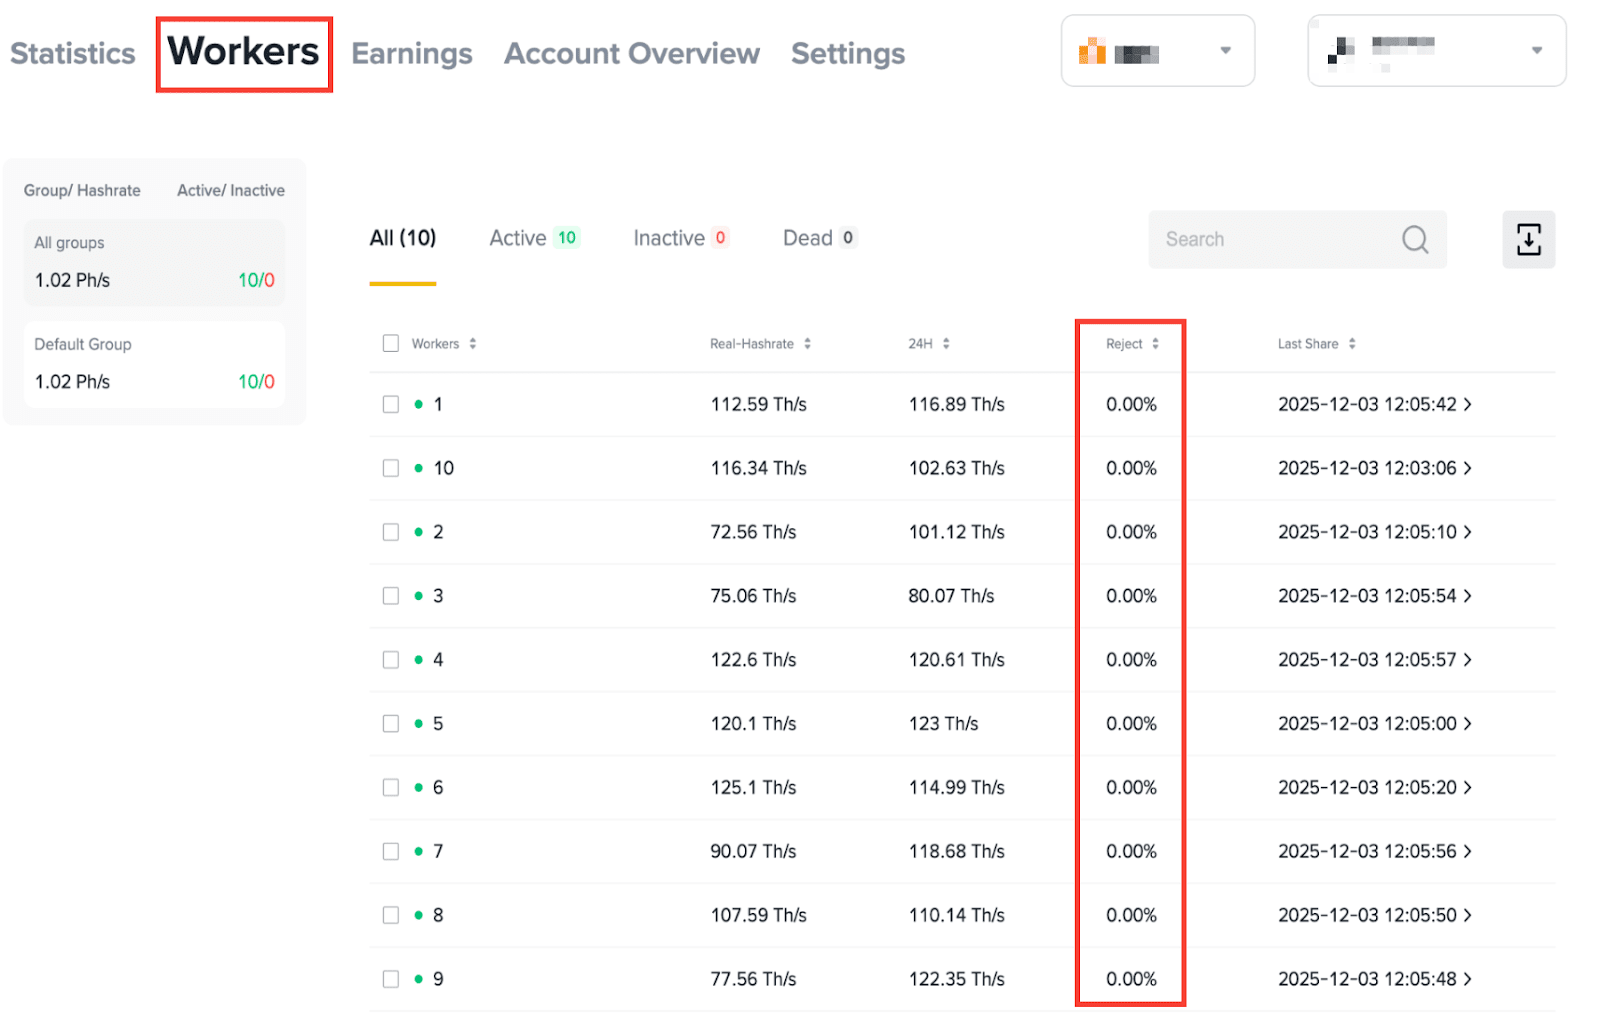The width and height of the screenshot is (1600, 1016).
Task: Click the 116.34 Th/s real-hashrate value
Action: [759, 468]
